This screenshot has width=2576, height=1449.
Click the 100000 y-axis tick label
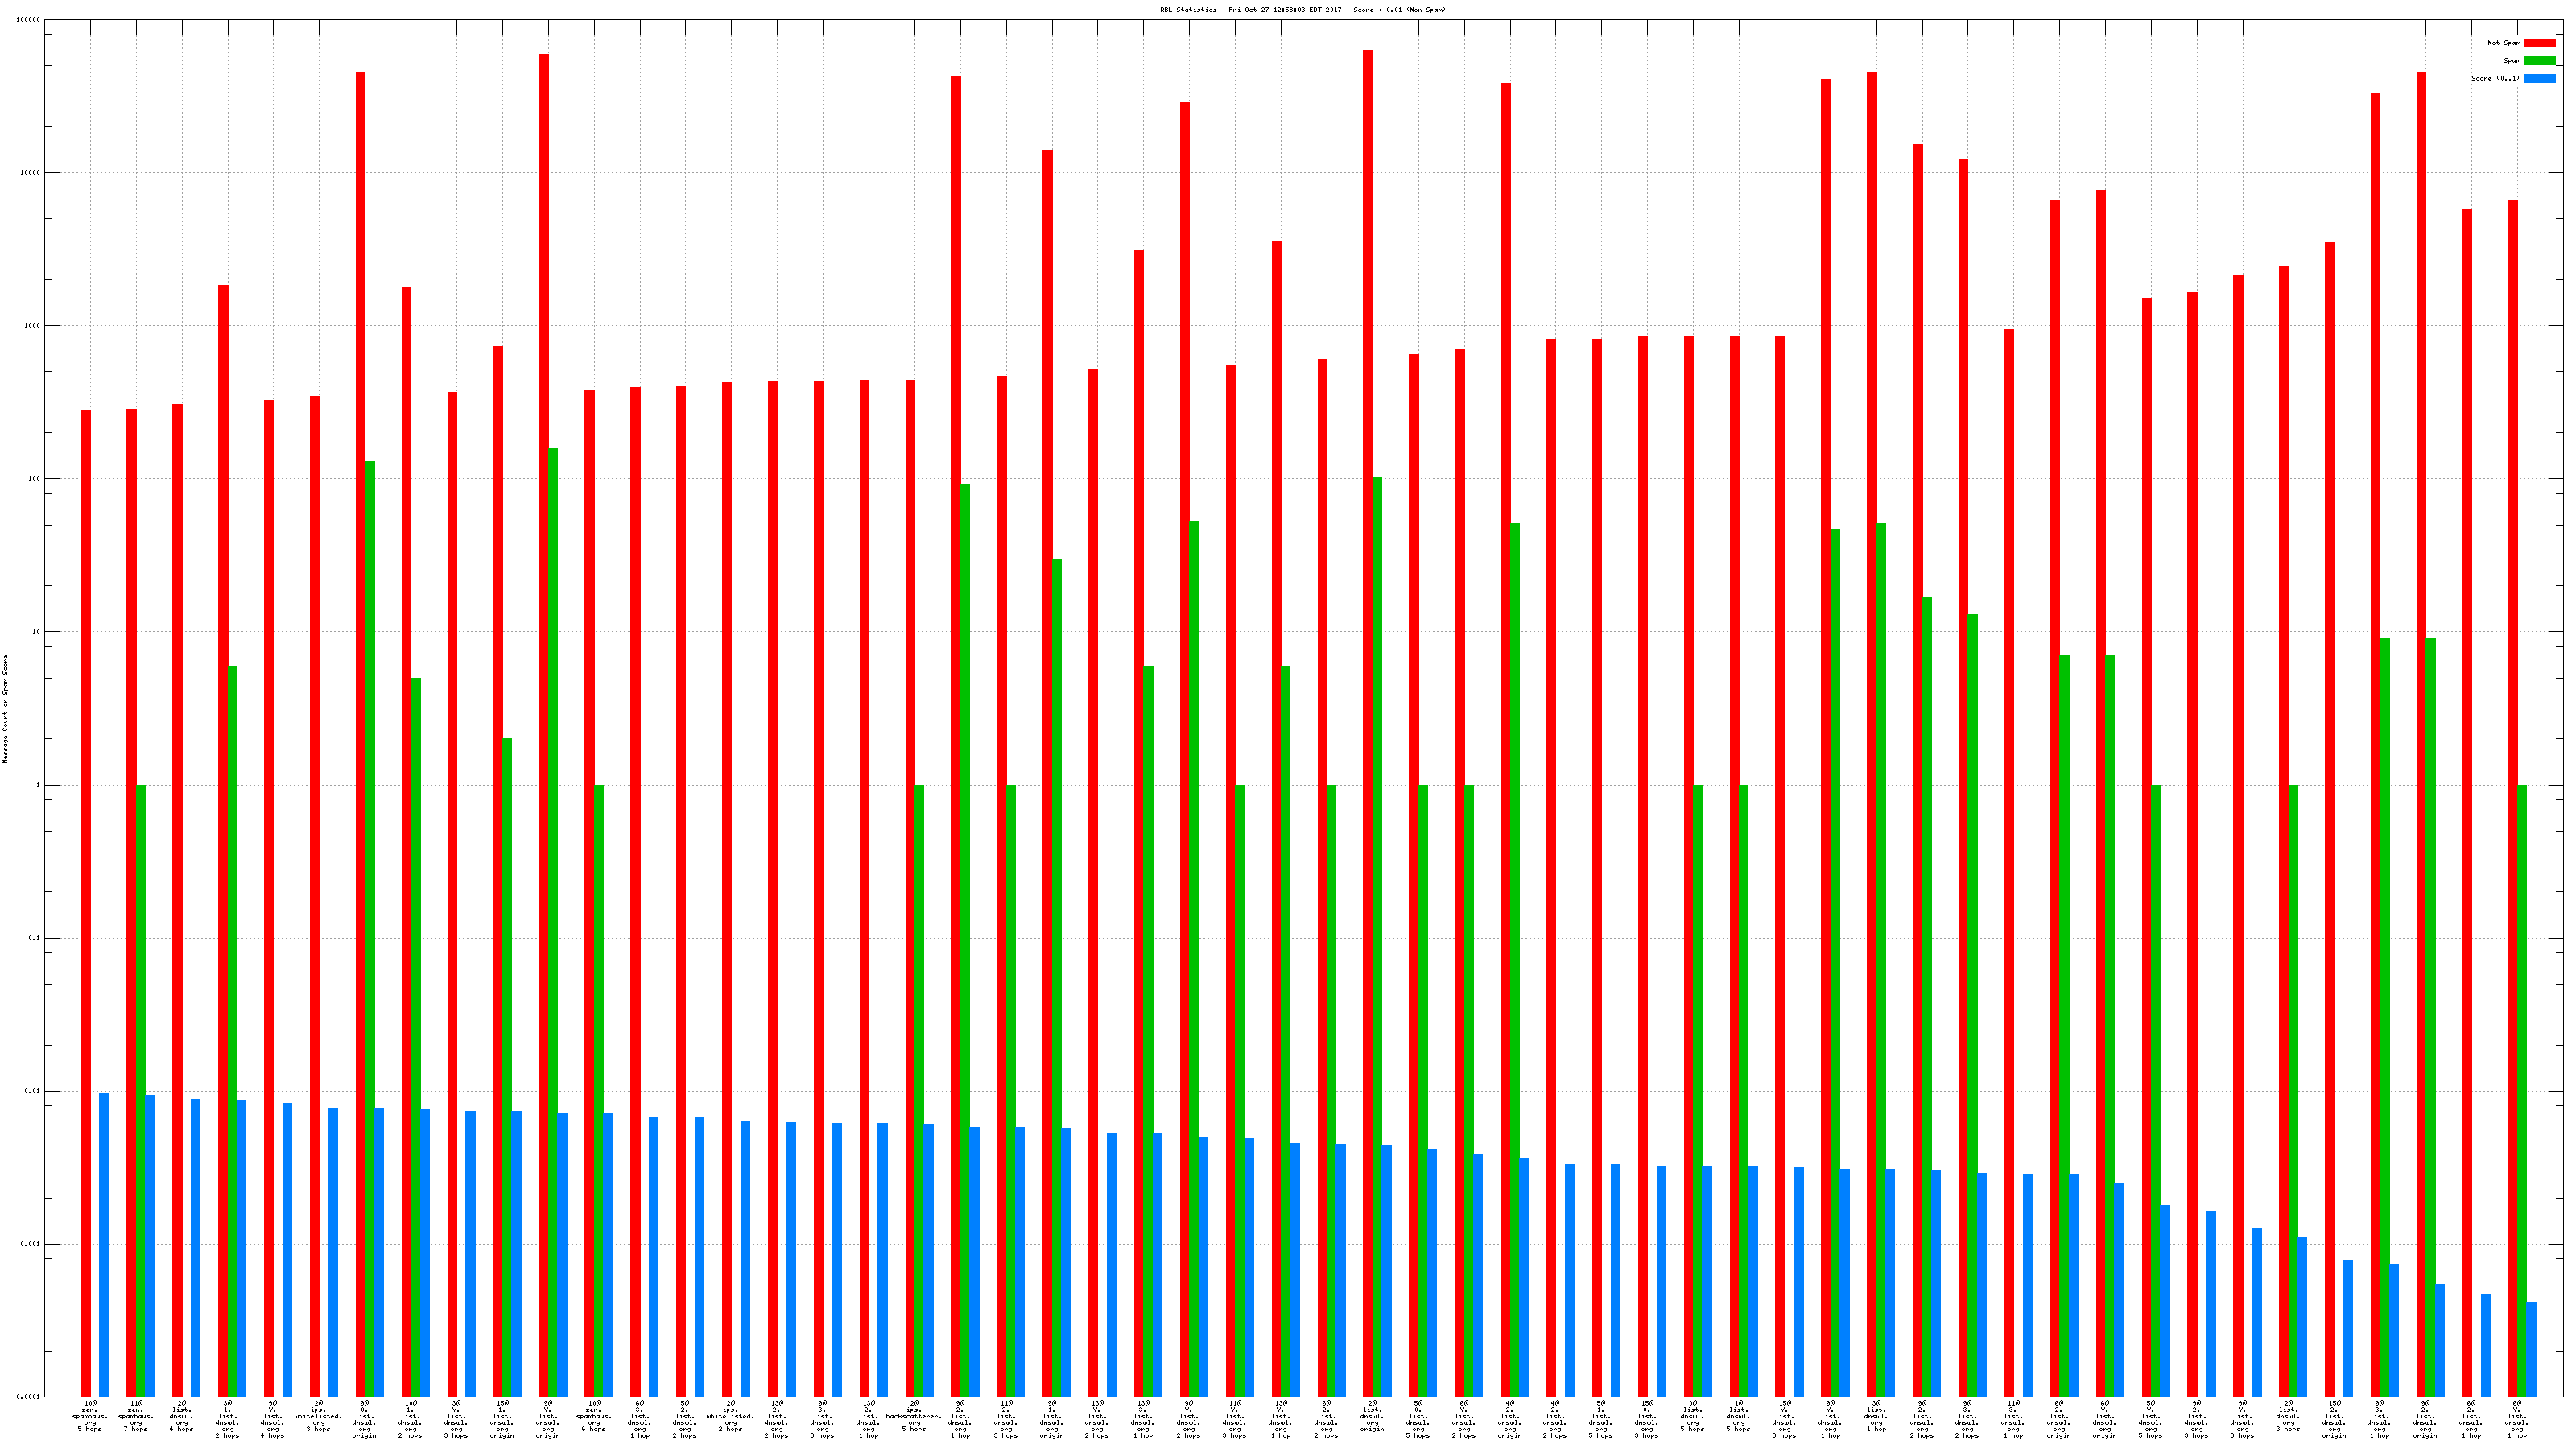click(x=29, y=20)
